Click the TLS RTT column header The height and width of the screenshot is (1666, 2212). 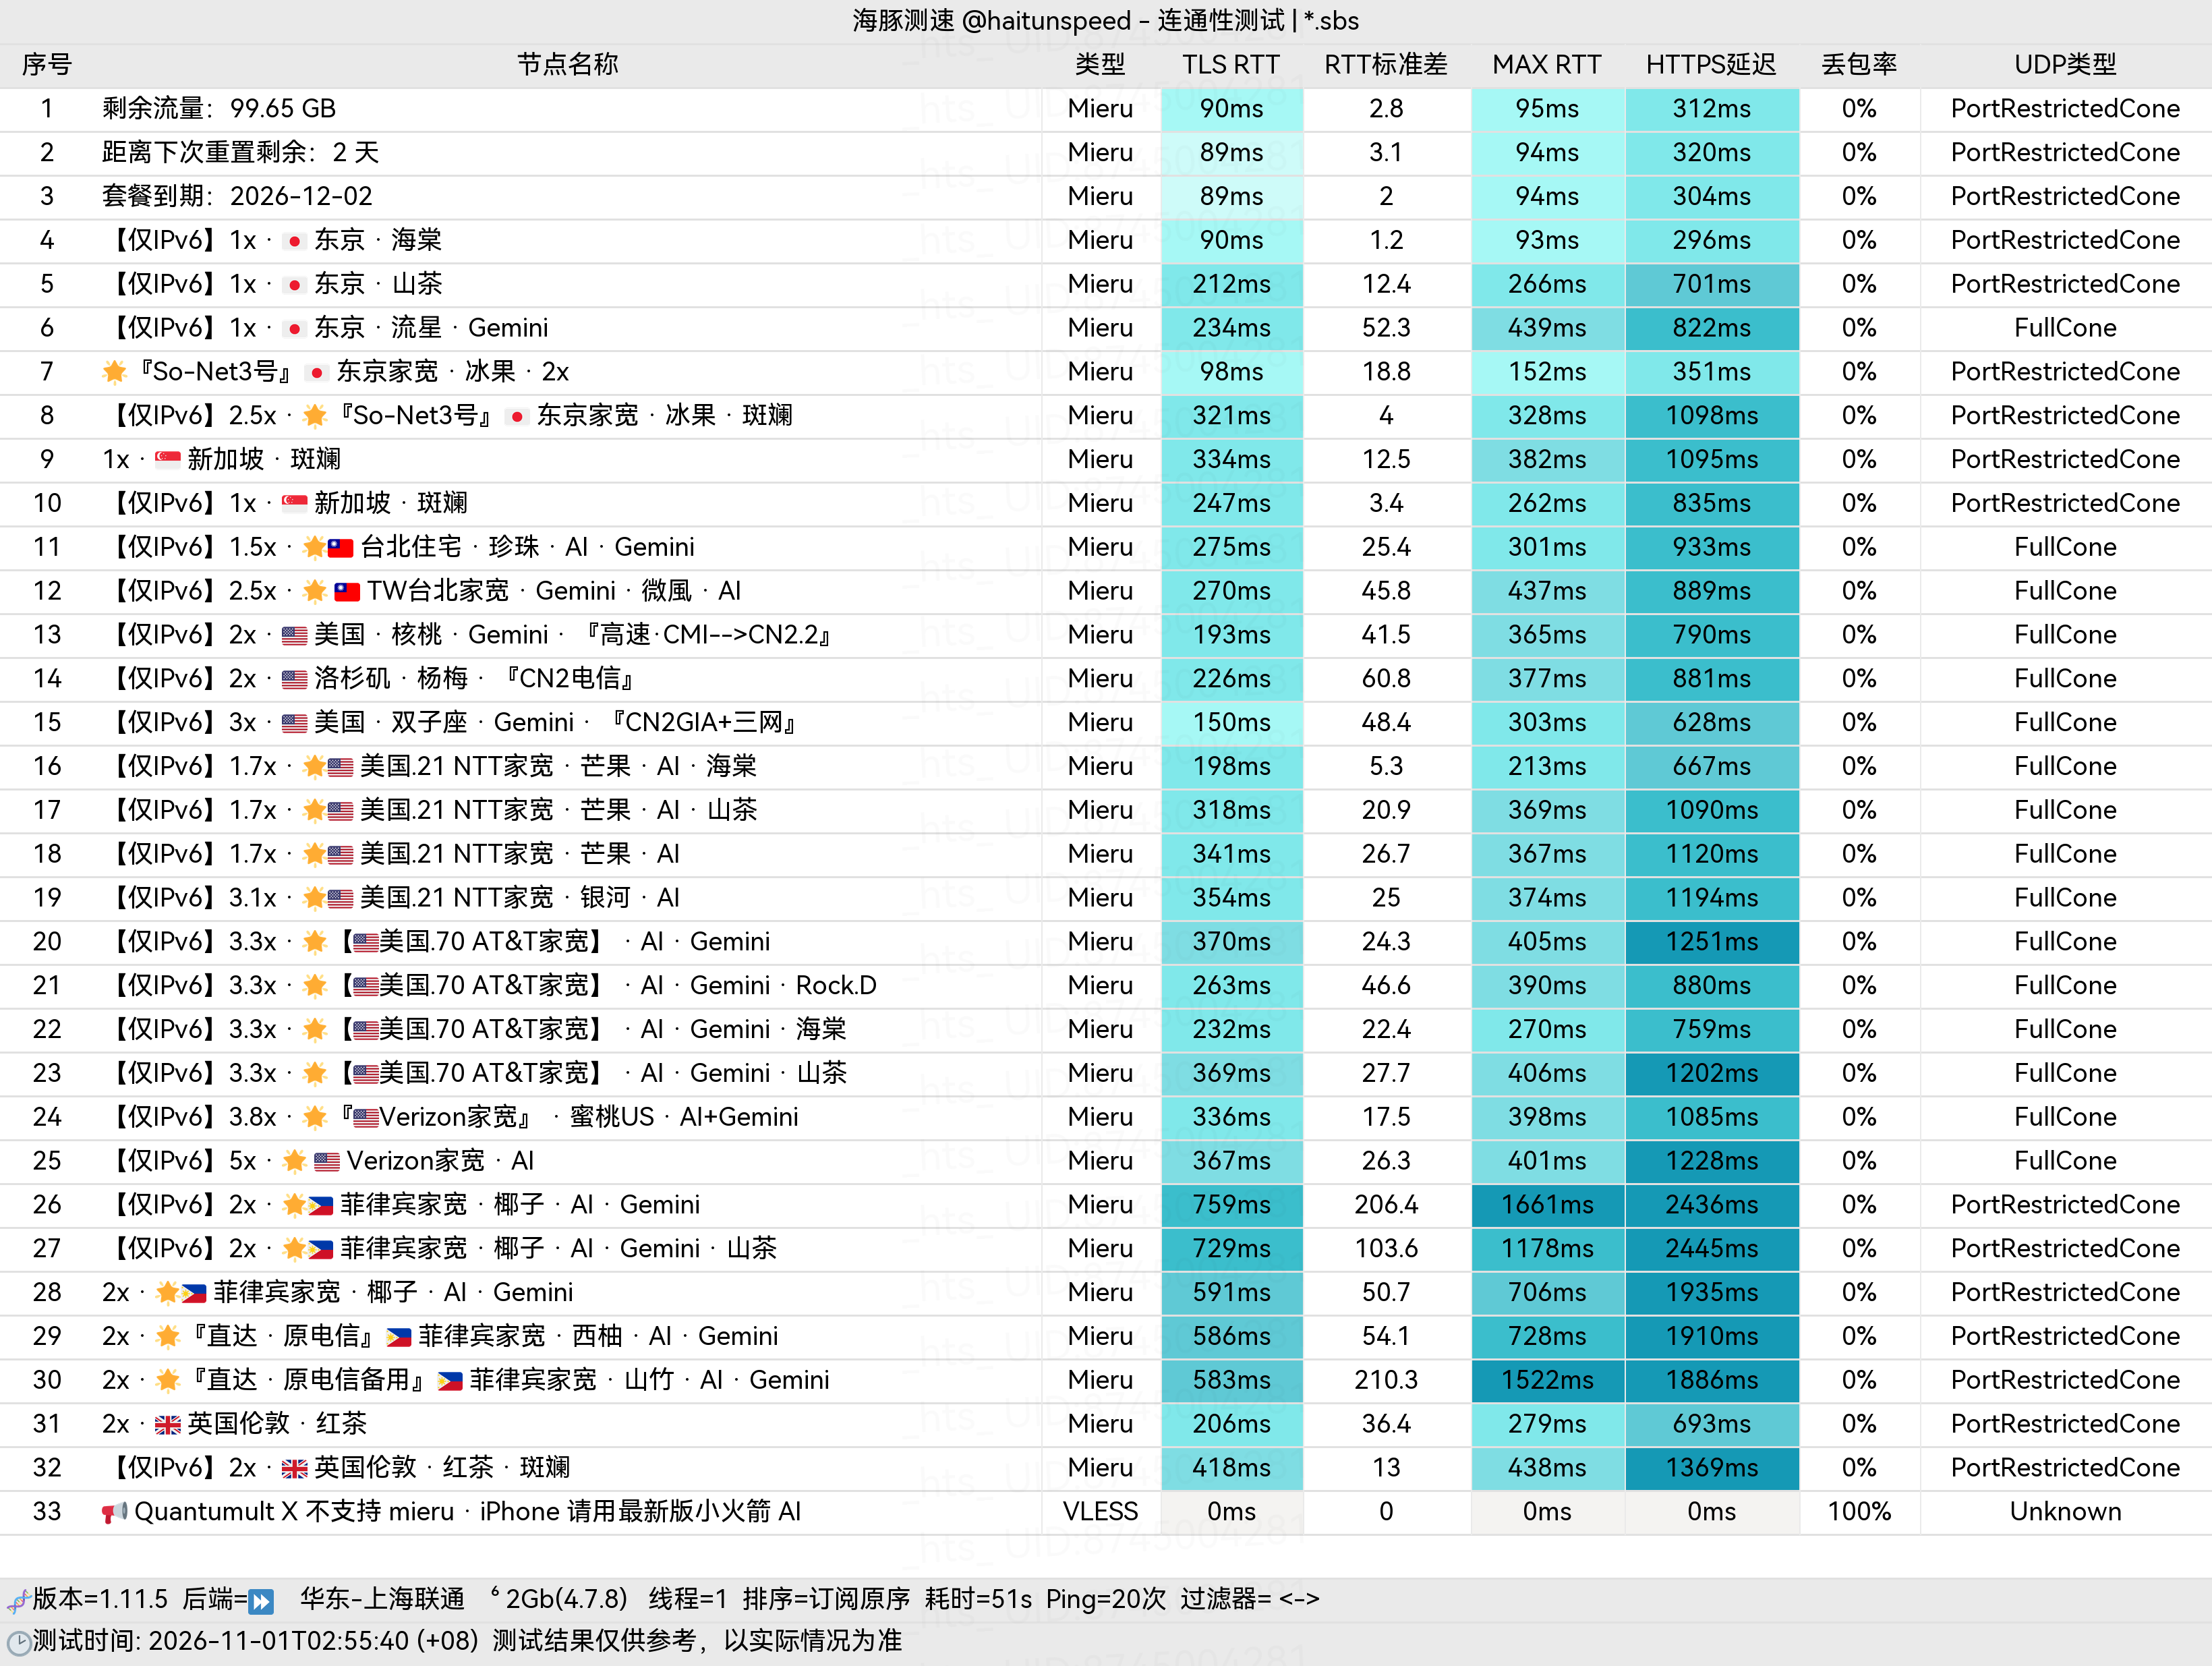pos(1231,65)
